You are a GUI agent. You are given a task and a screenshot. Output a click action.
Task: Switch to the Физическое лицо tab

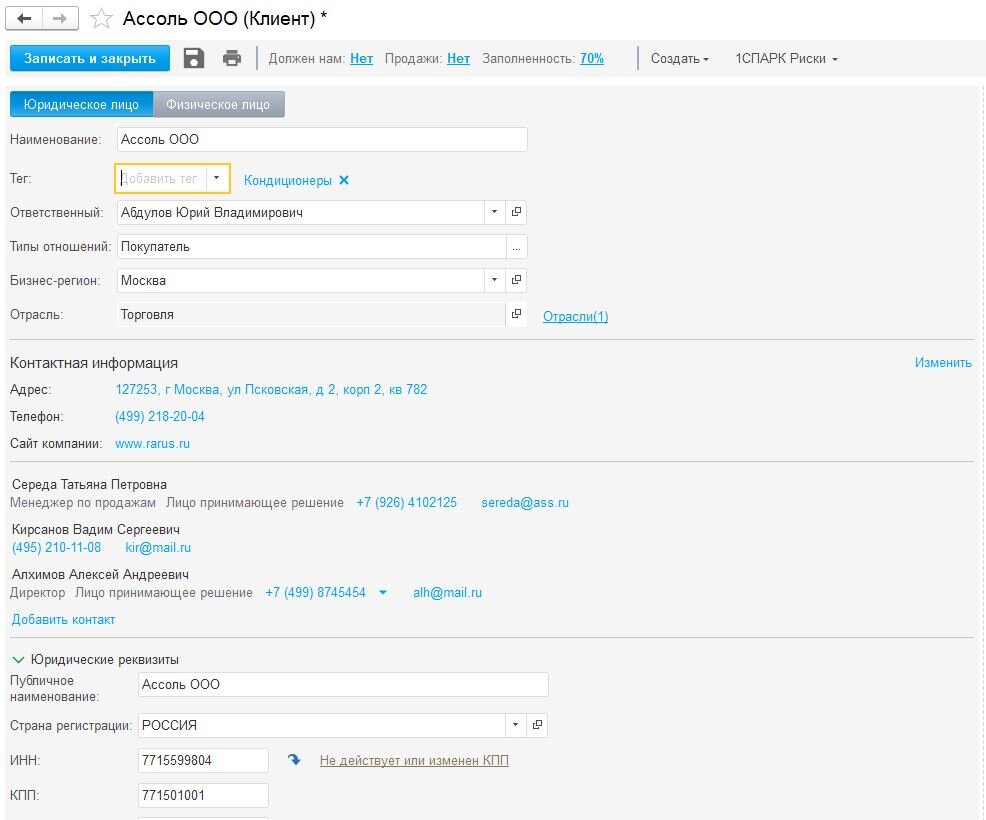(x=218, y=104)
